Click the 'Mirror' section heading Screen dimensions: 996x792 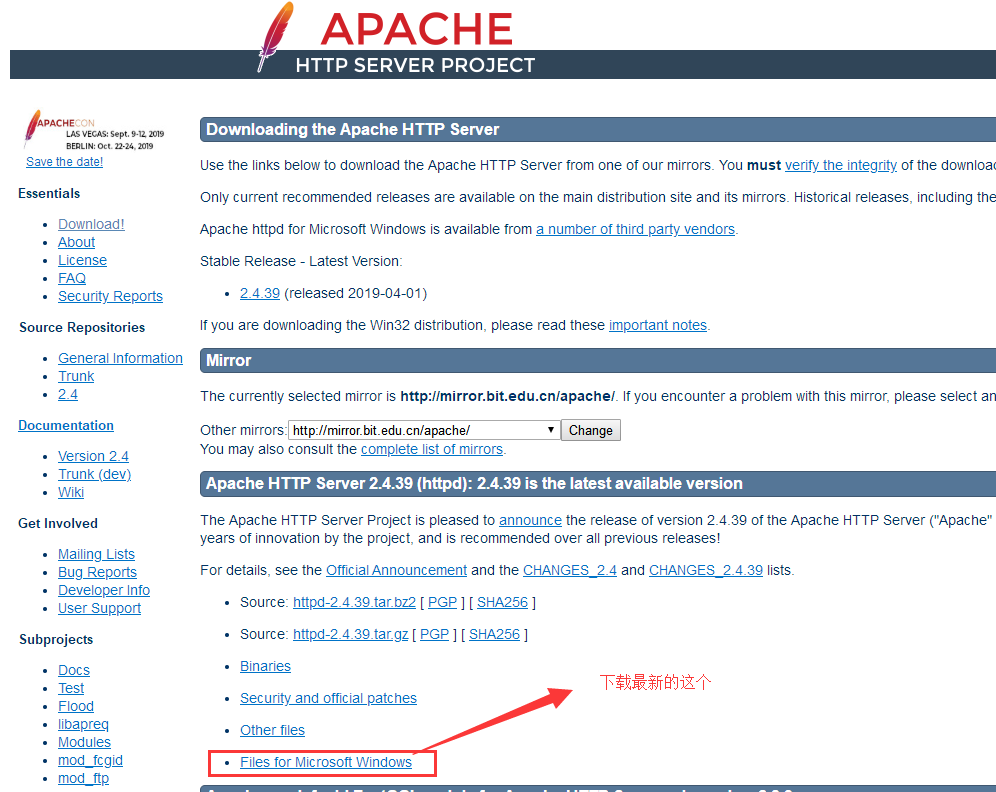pyautogui.click(x=229, y=361)
